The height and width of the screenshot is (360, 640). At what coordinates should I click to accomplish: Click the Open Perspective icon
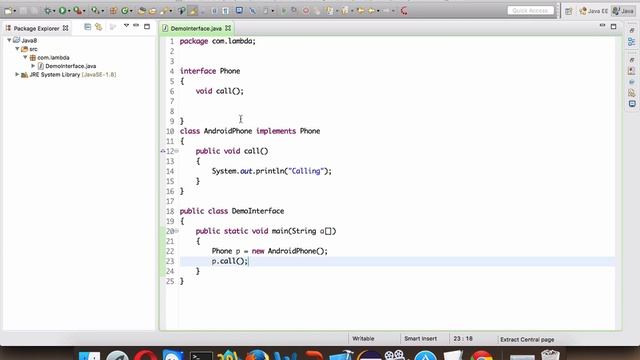(569, 11)
